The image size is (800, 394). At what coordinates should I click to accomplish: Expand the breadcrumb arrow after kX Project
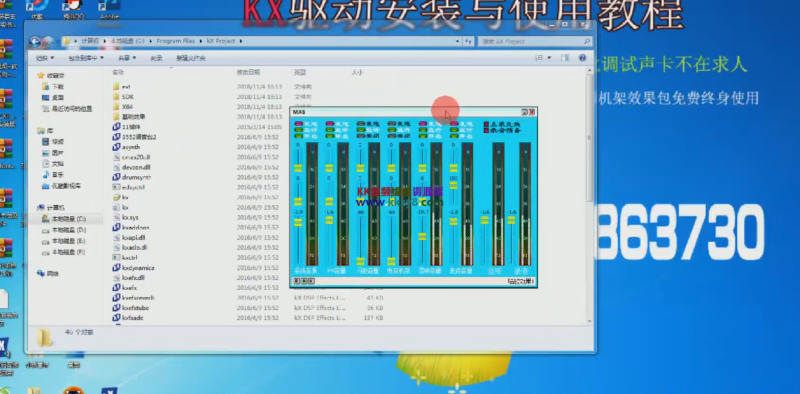pos(240,41)
